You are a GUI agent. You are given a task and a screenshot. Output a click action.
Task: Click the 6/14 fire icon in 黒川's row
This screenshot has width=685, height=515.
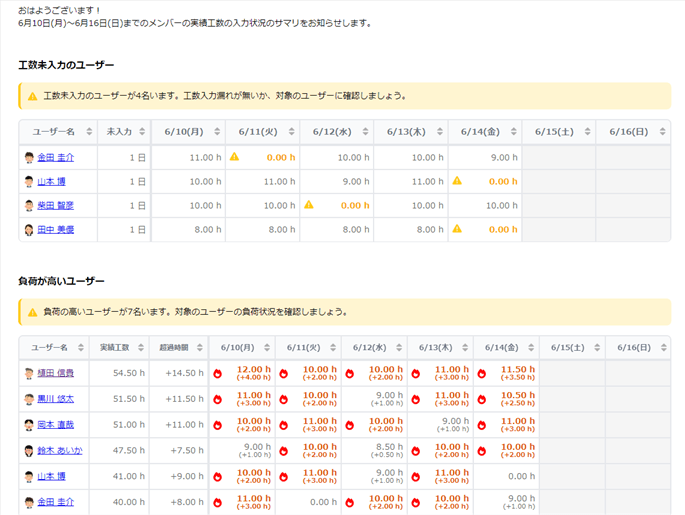[x=482, y=399]
